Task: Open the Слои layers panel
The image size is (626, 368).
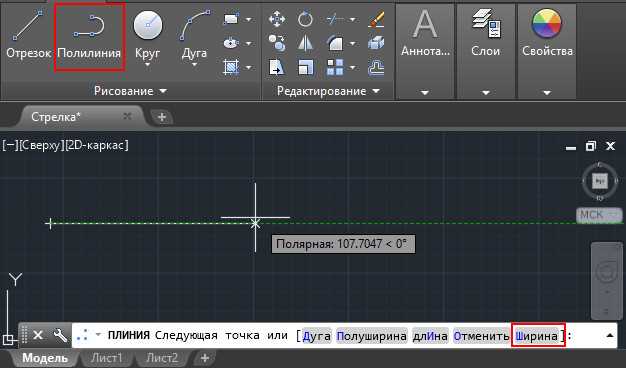Action: (486, 34)
